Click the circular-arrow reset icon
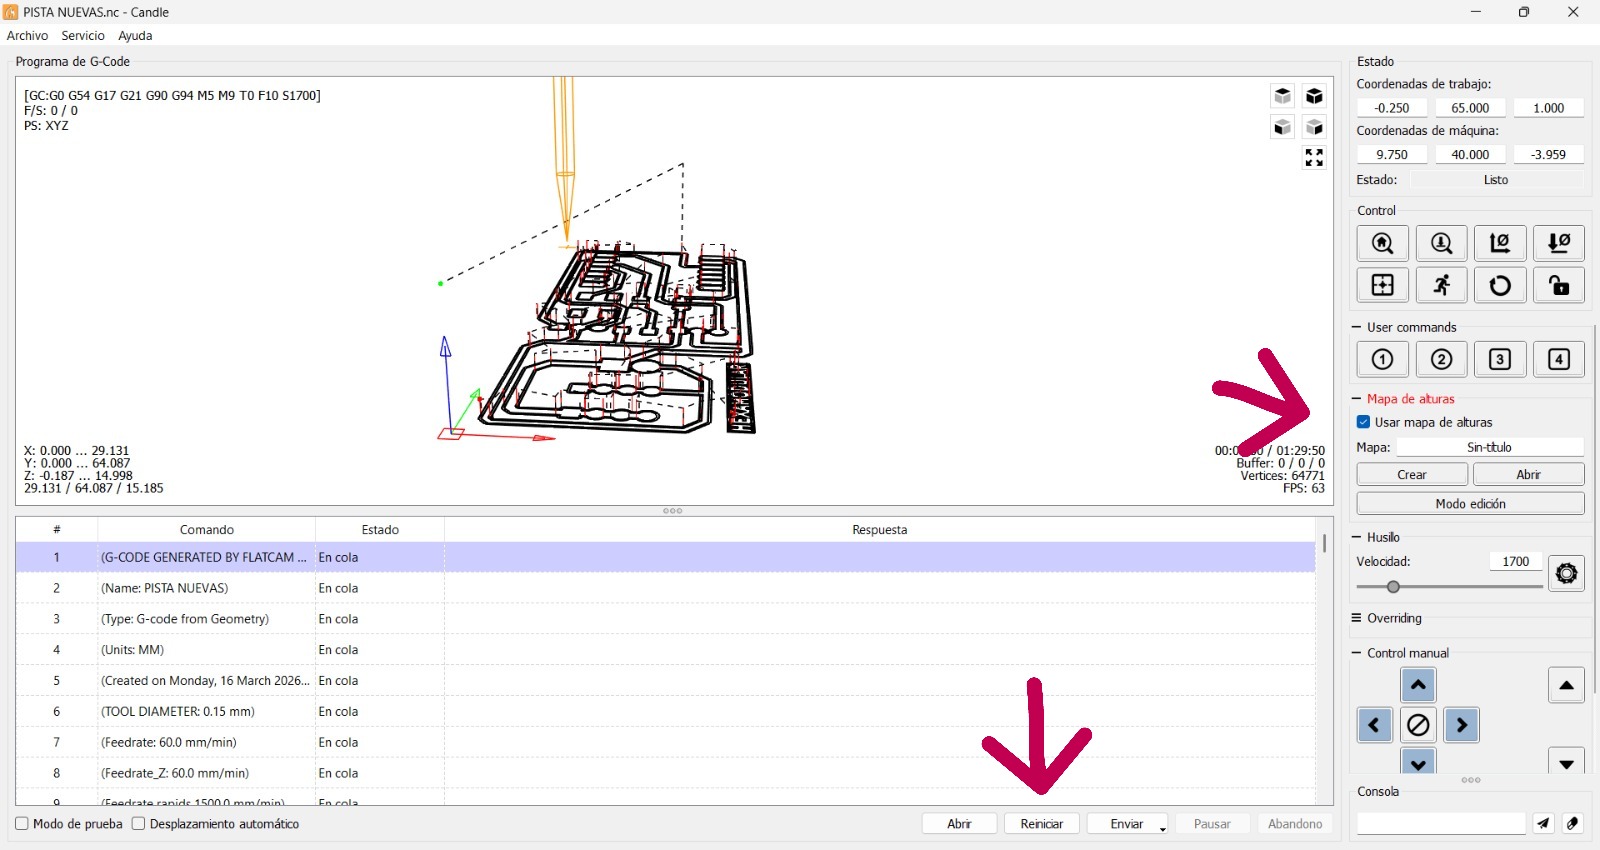 1500,285
